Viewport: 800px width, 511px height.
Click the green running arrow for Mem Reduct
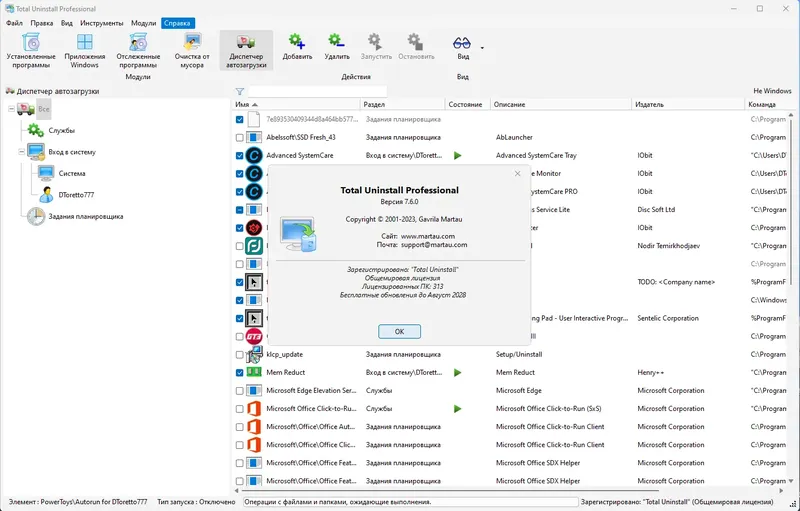458,373
